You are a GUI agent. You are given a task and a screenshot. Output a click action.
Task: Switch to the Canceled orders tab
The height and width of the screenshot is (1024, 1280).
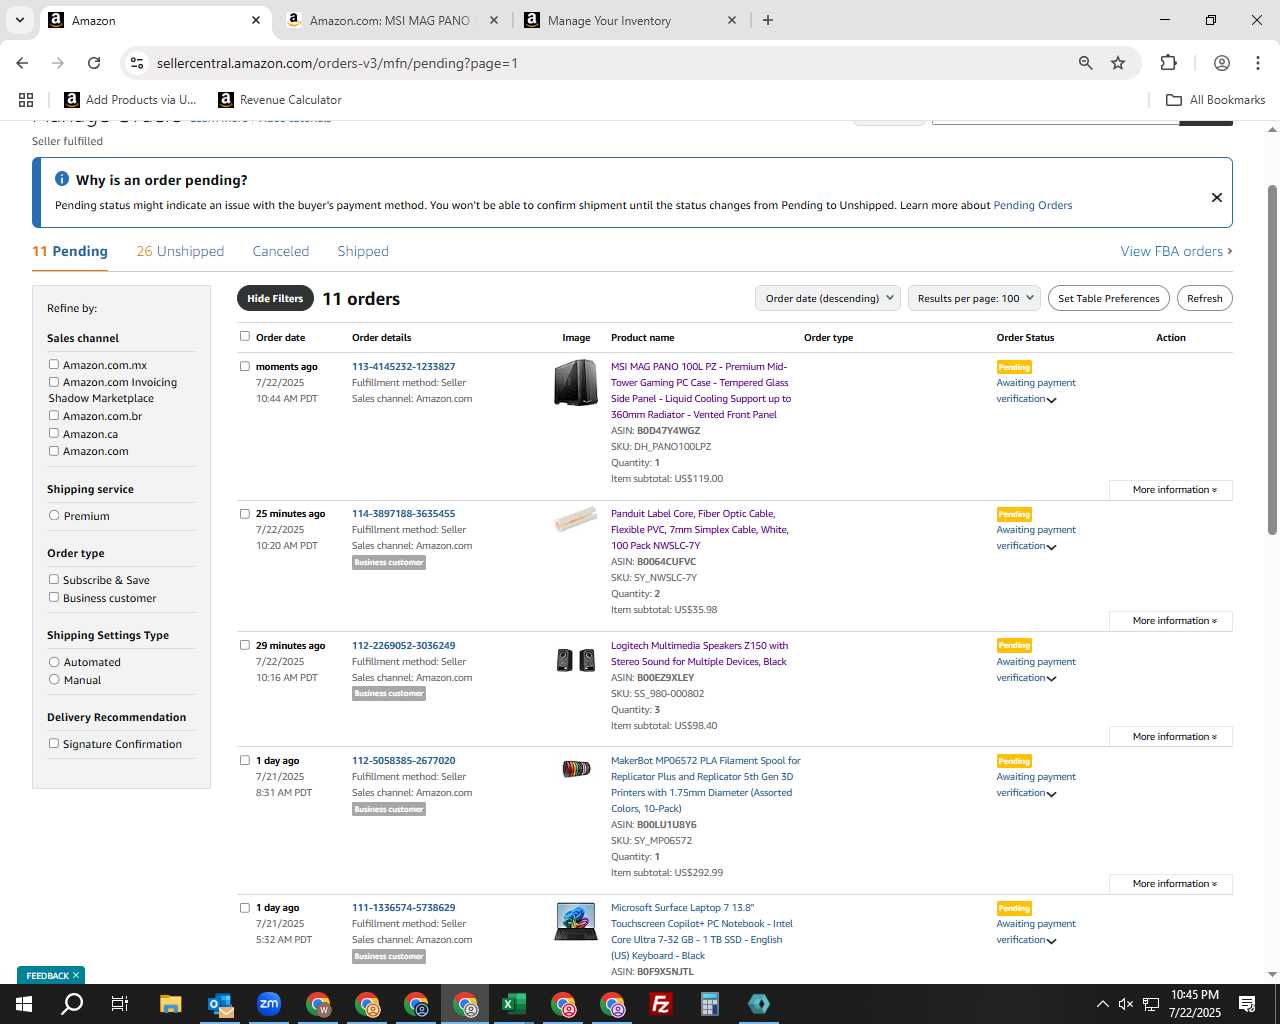(x=281, y=251)
